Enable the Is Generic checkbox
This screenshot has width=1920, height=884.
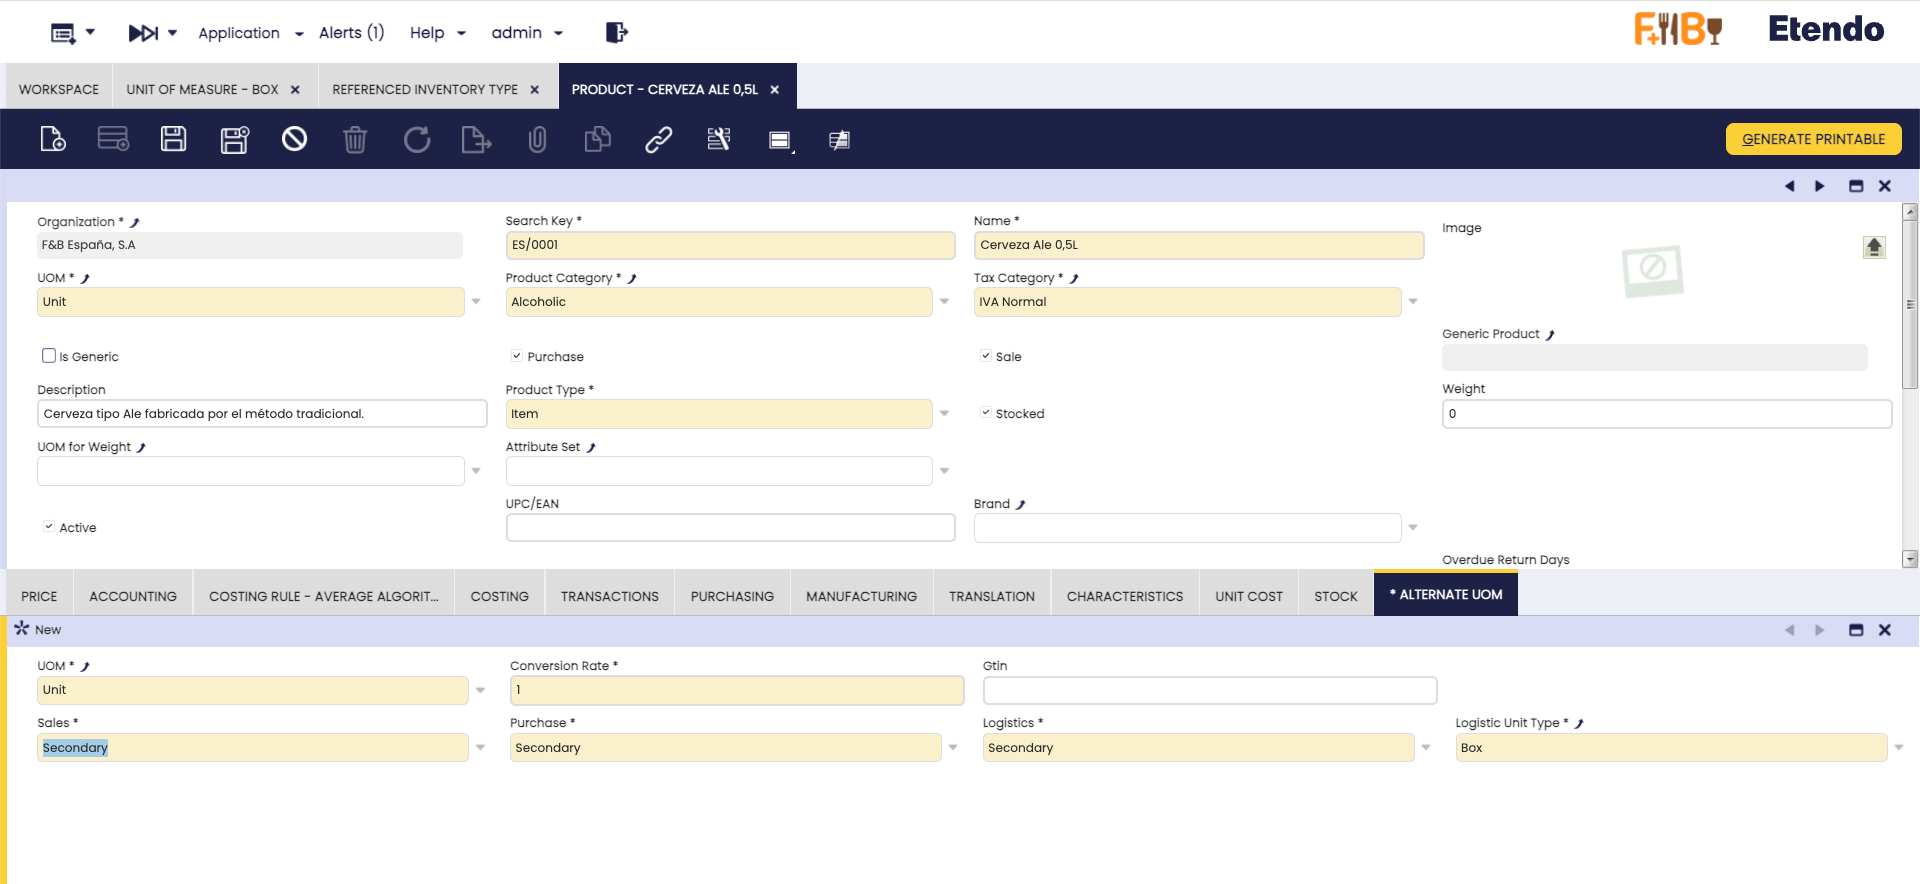tap(49, 356)
